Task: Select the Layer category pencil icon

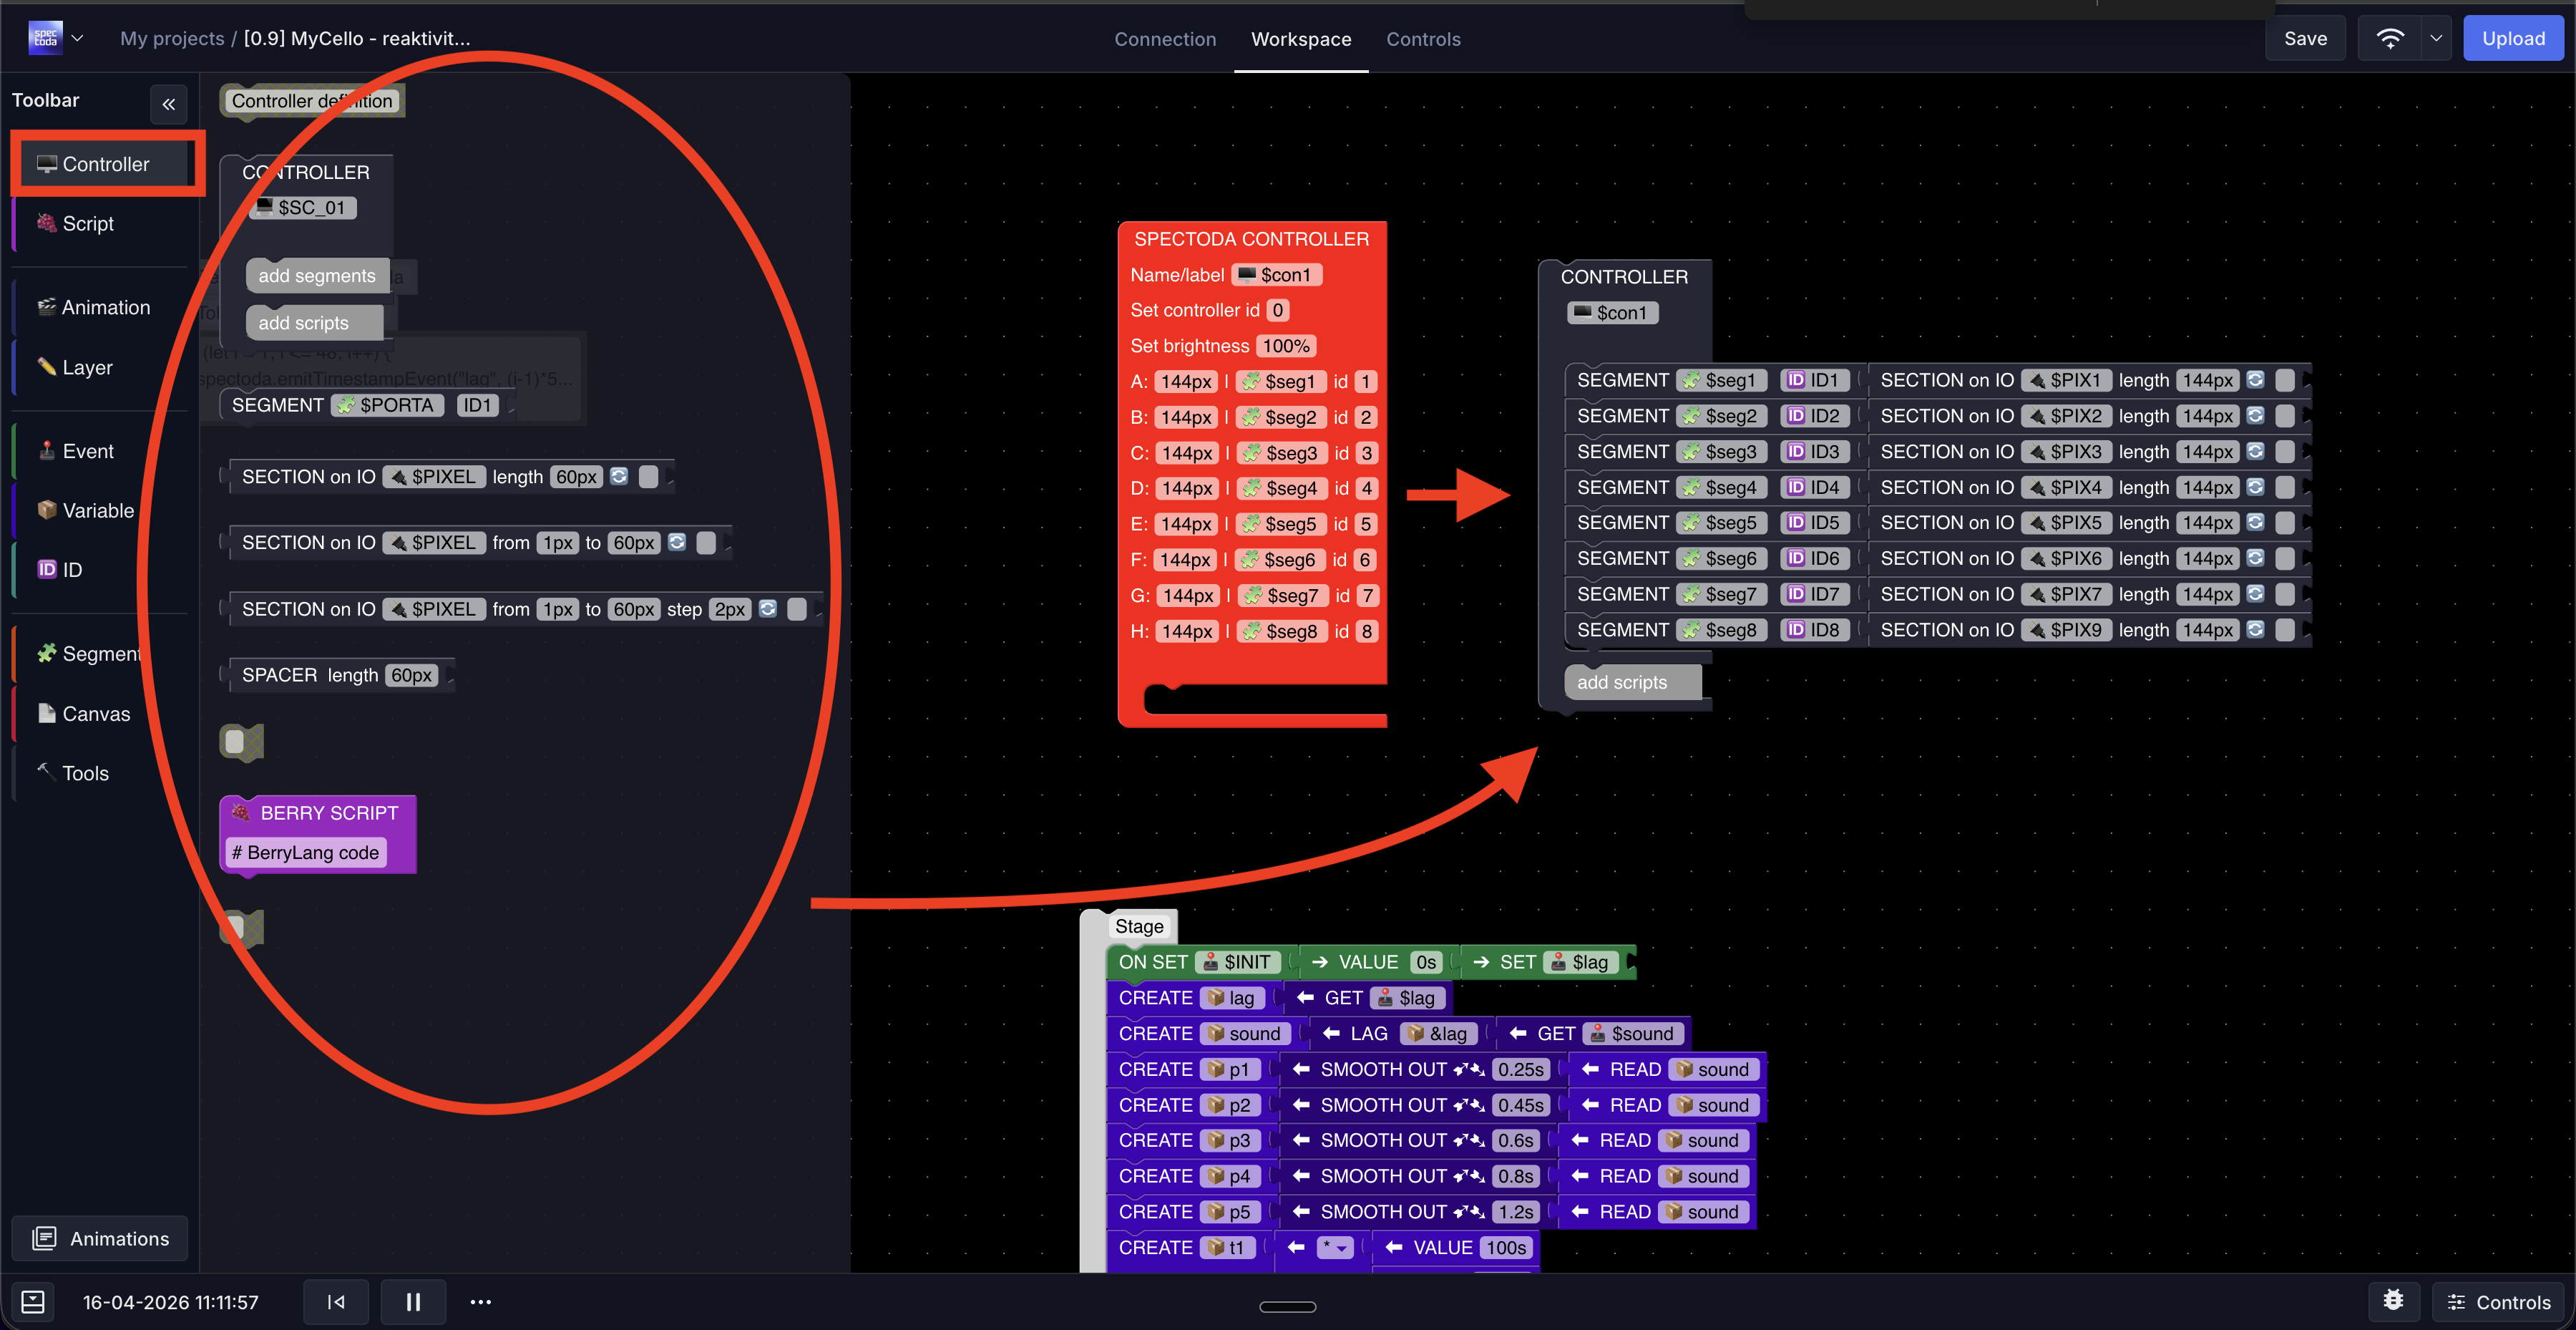Action: tap(47, 367)
